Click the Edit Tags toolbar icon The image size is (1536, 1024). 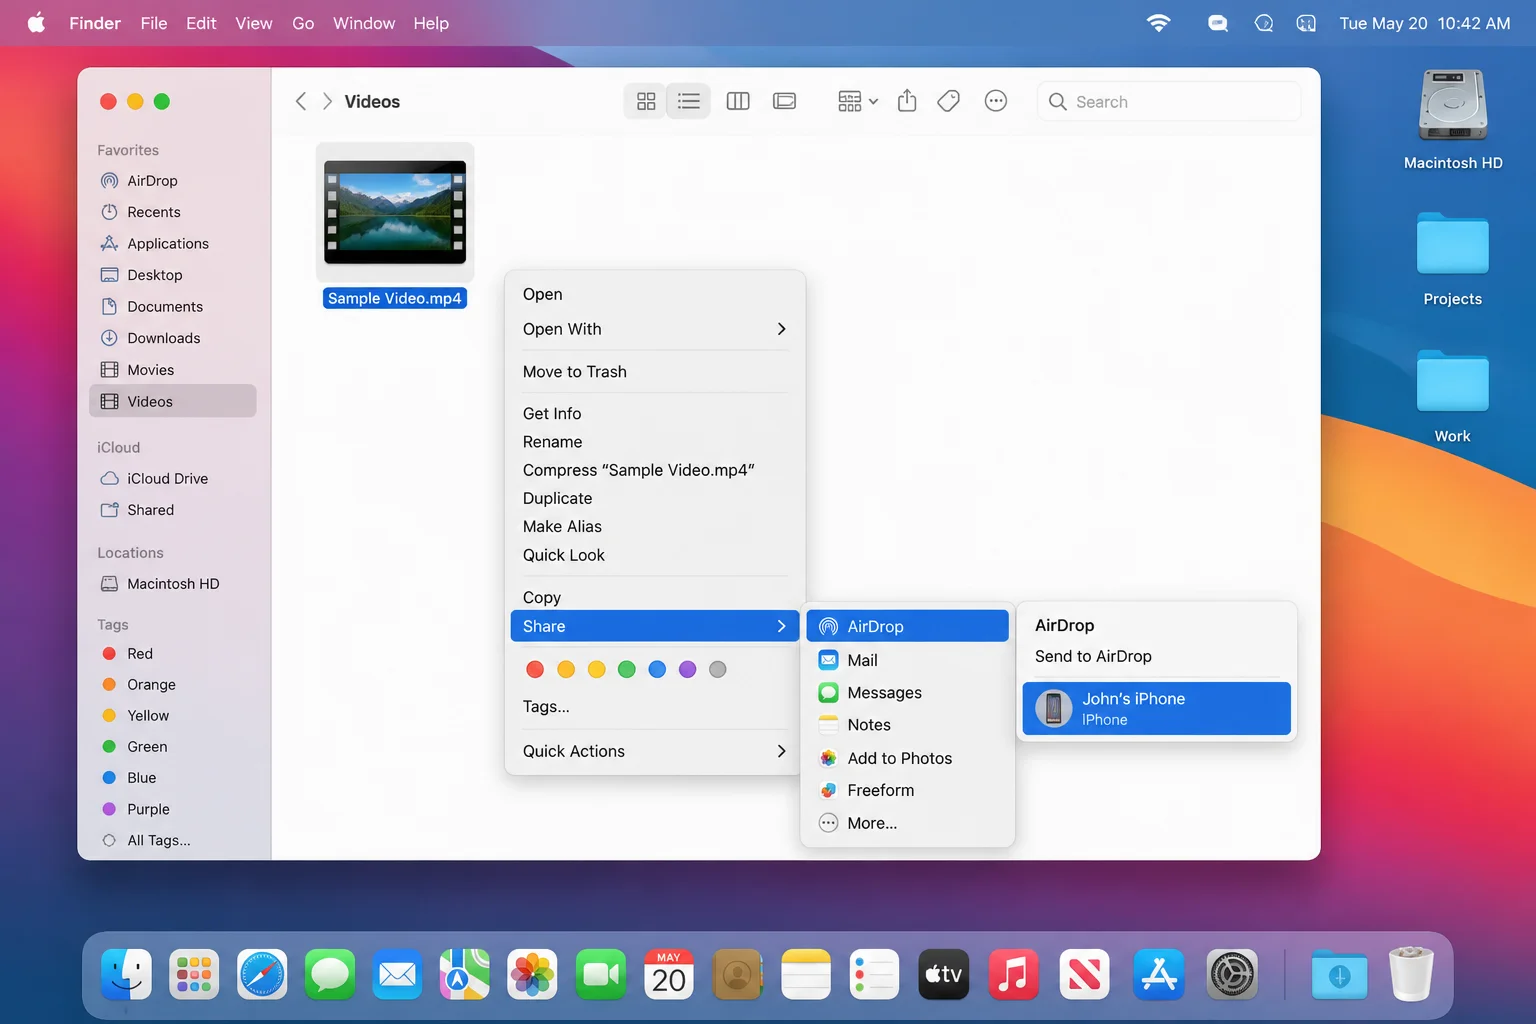click(949, 101)
